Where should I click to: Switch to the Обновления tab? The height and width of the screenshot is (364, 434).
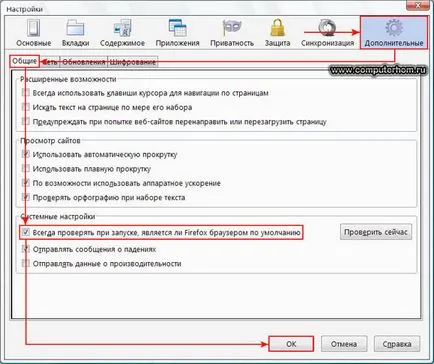click(x=84, y=62)
